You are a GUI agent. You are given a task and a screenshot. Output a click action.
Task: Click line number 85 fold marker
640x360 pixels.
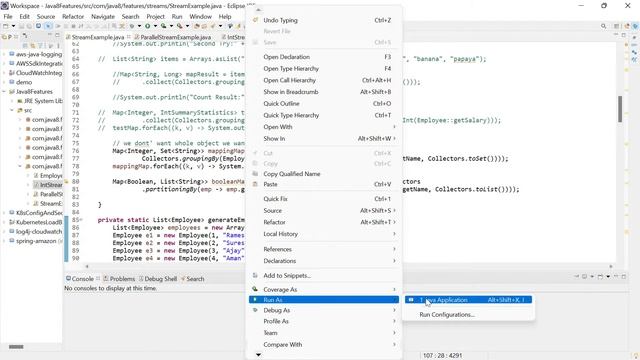click(x=82, y=220)
